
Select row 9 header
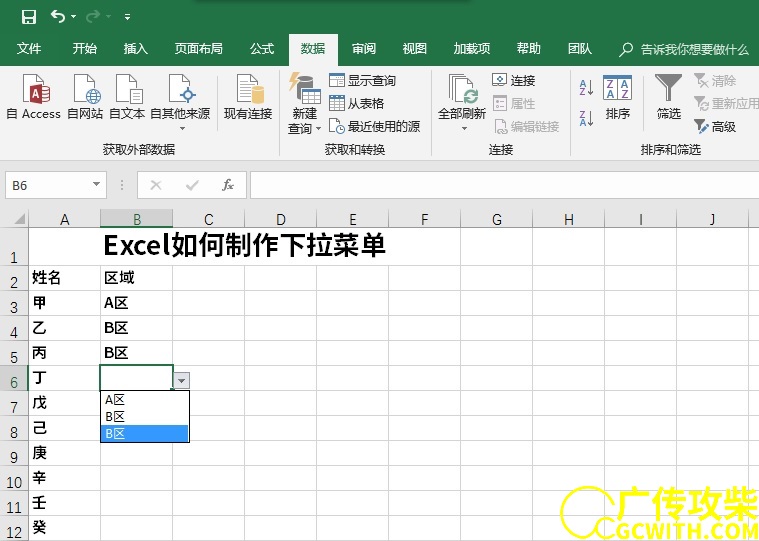[x=14, y=453]
